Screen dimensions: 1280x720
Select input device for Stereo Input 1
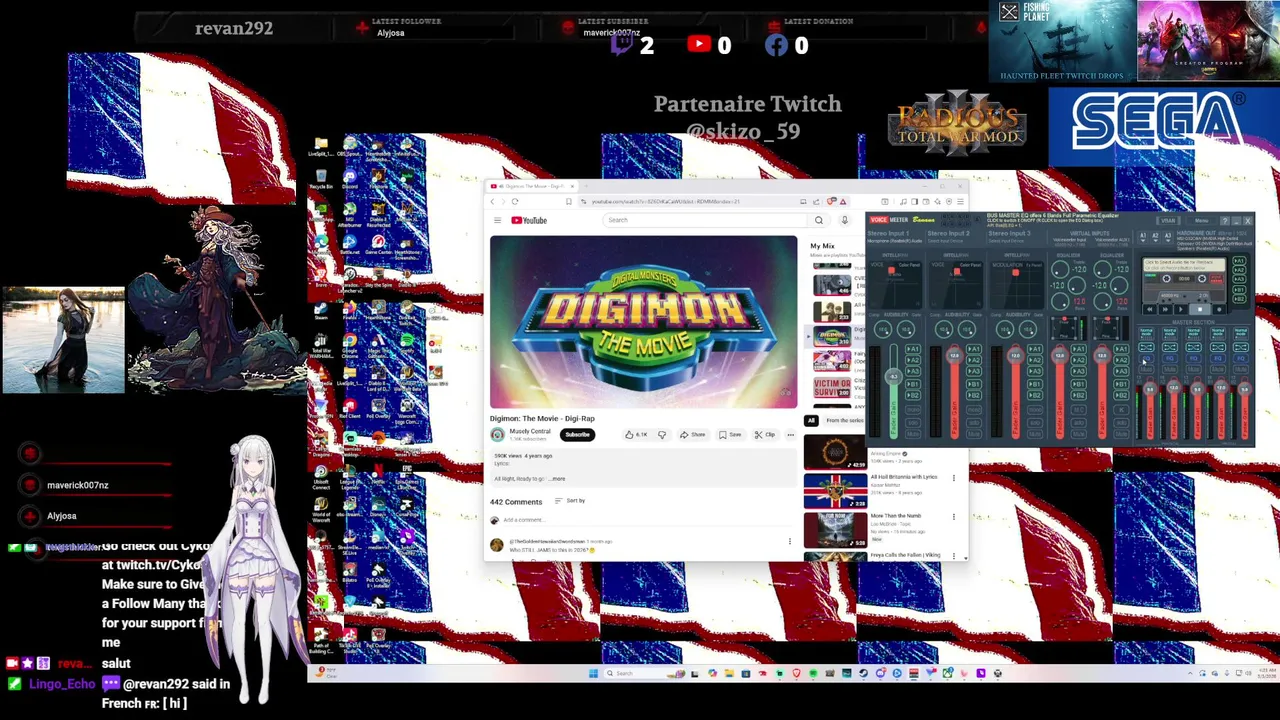pyautogui.click(x=895, y=241)
